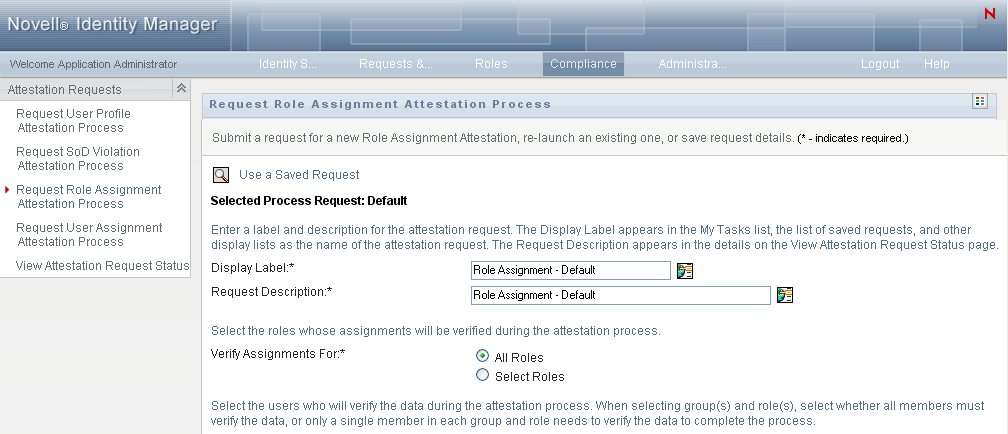Click the Logout link
Image resolution: width=1008 pixels, height=434 pixels.
coord(880,64)
